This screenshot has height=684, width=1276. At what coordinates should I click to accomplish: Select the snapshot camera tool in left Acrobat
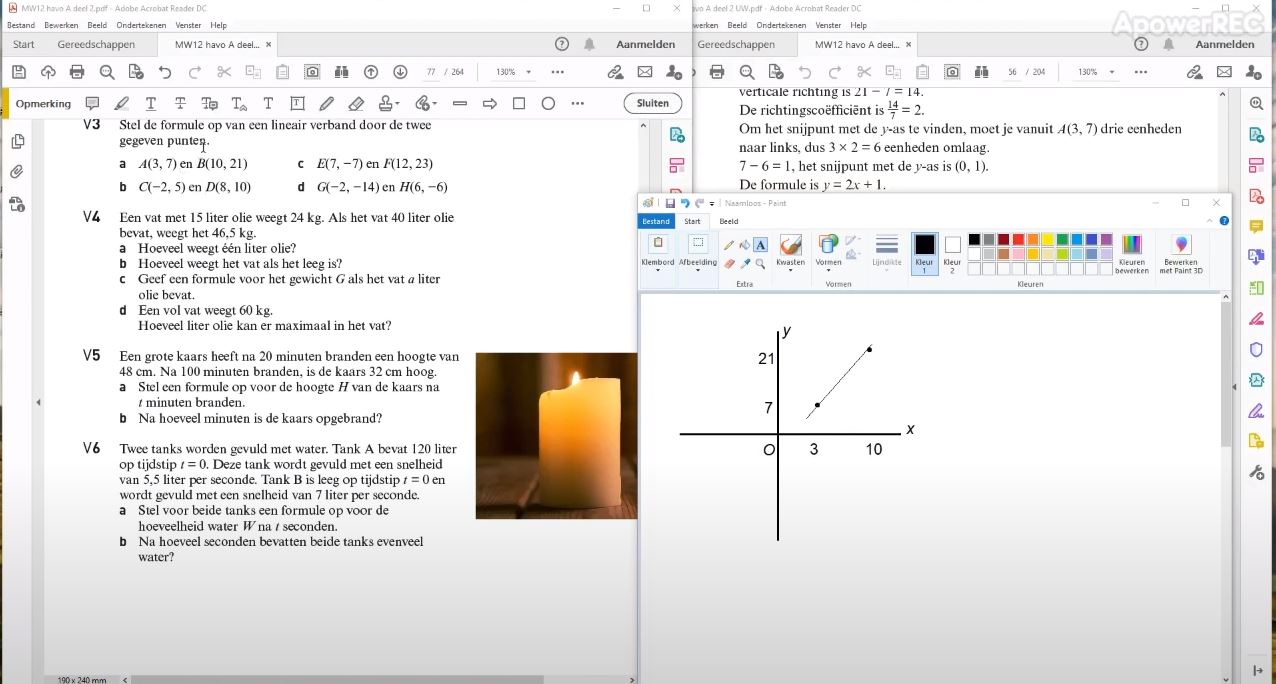click(312, 72)
